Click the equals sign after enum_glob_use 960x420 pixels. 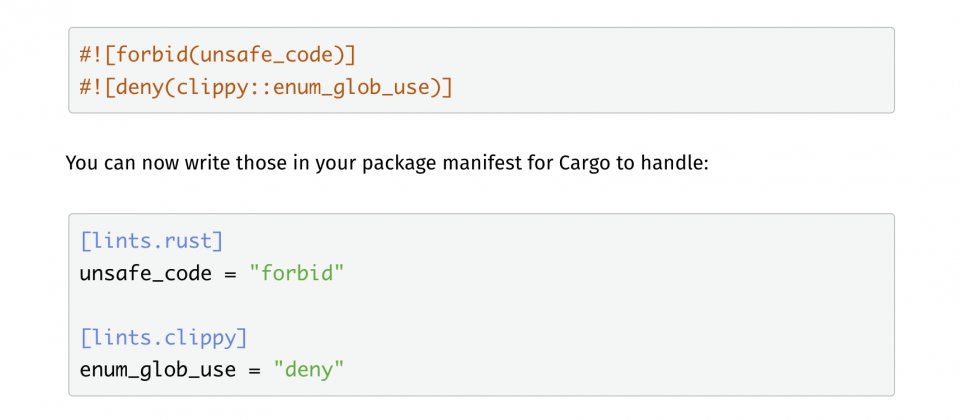tap(254, 370)
